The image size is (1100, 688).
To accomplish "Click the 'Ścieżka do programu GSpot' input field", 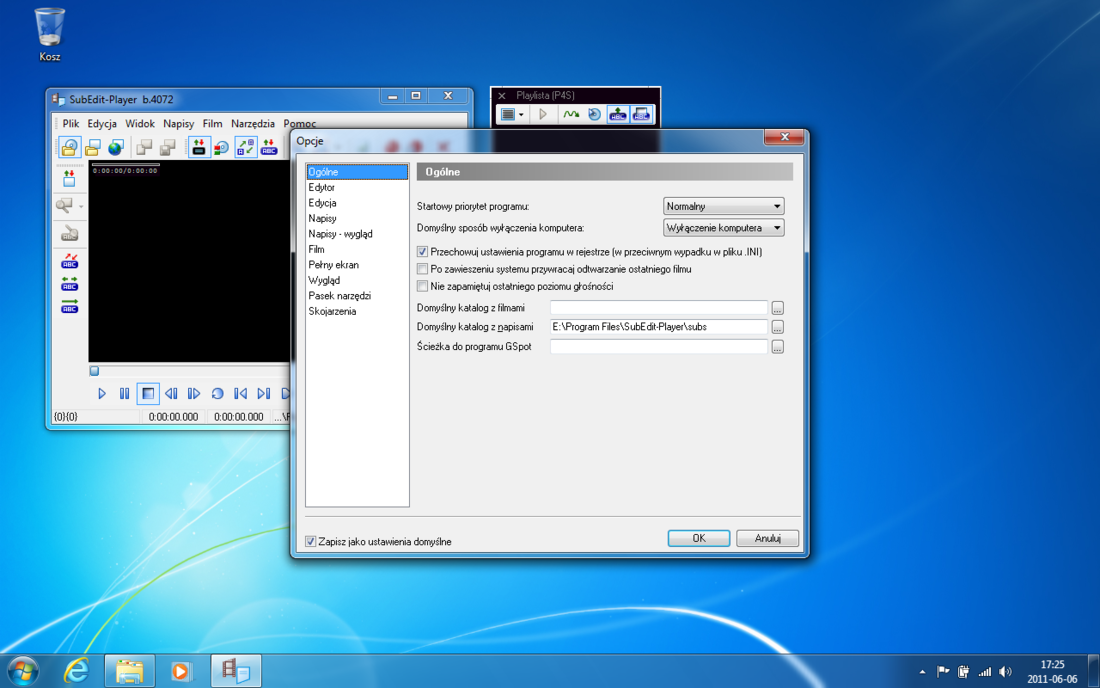I will click(x=659, y=346).
